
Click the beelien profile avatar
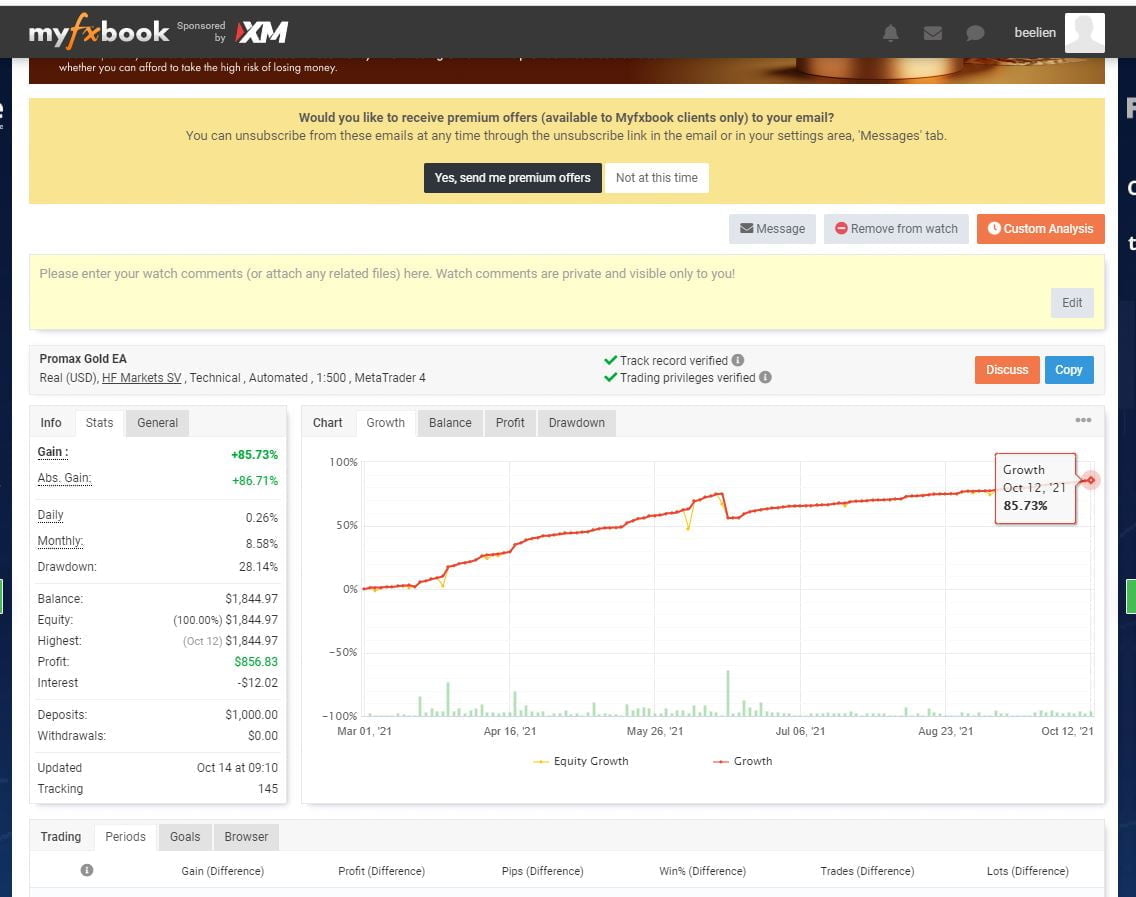pos(1084,33)
